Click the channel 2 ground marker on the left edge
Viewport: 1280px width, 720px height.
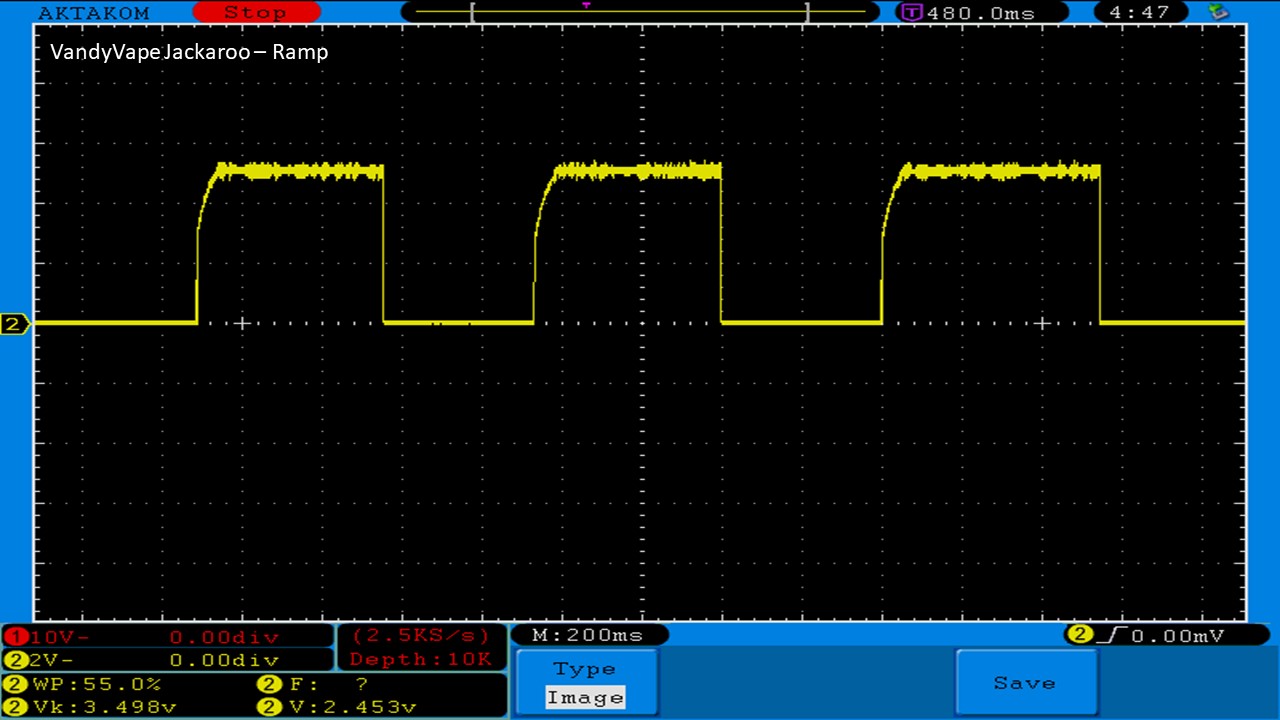click(15, 323)
